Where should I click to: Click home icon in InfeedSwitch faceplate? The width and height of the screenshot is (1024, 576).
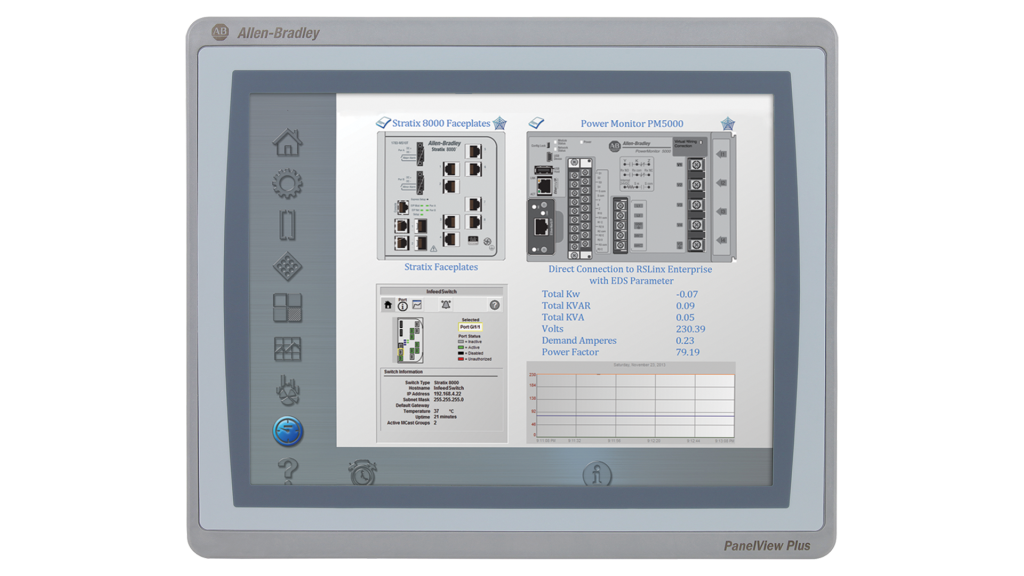click(388, 305)
